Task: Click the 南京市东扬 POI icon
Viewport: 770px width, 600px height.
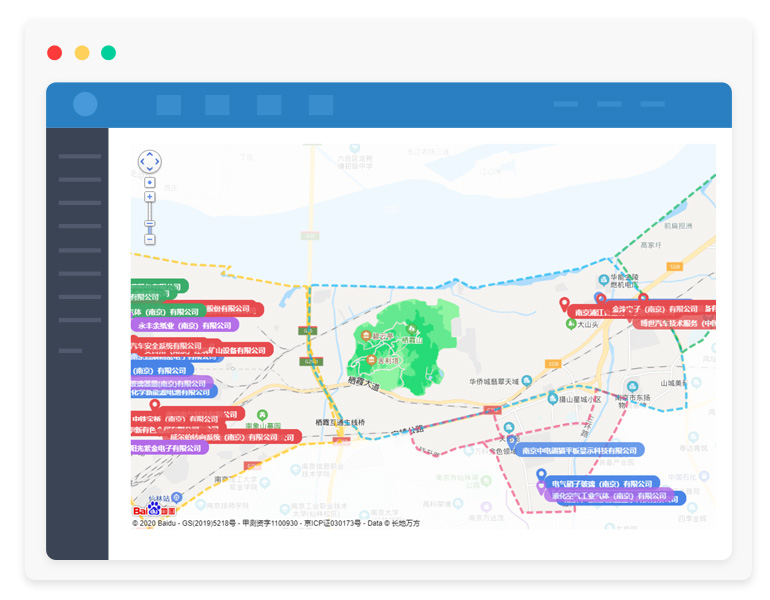Action: [x=632, y=386]
